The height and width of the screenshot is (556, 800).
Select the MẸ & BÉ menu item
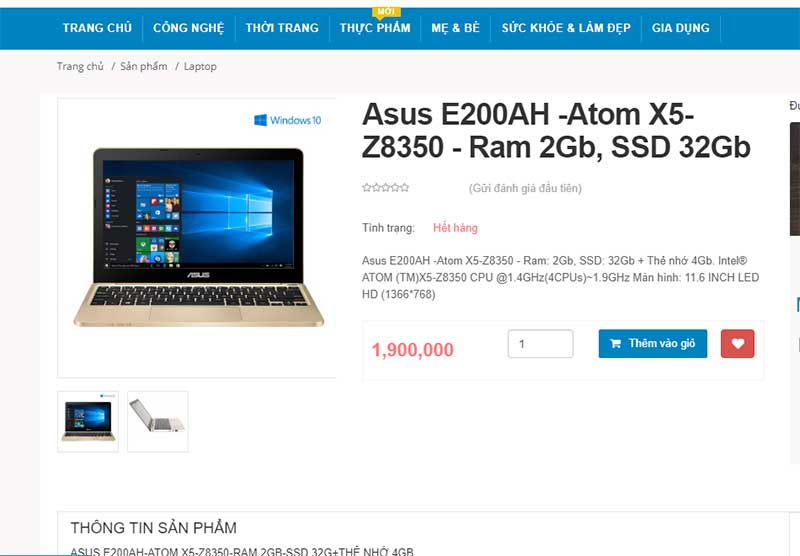(456, 28)
